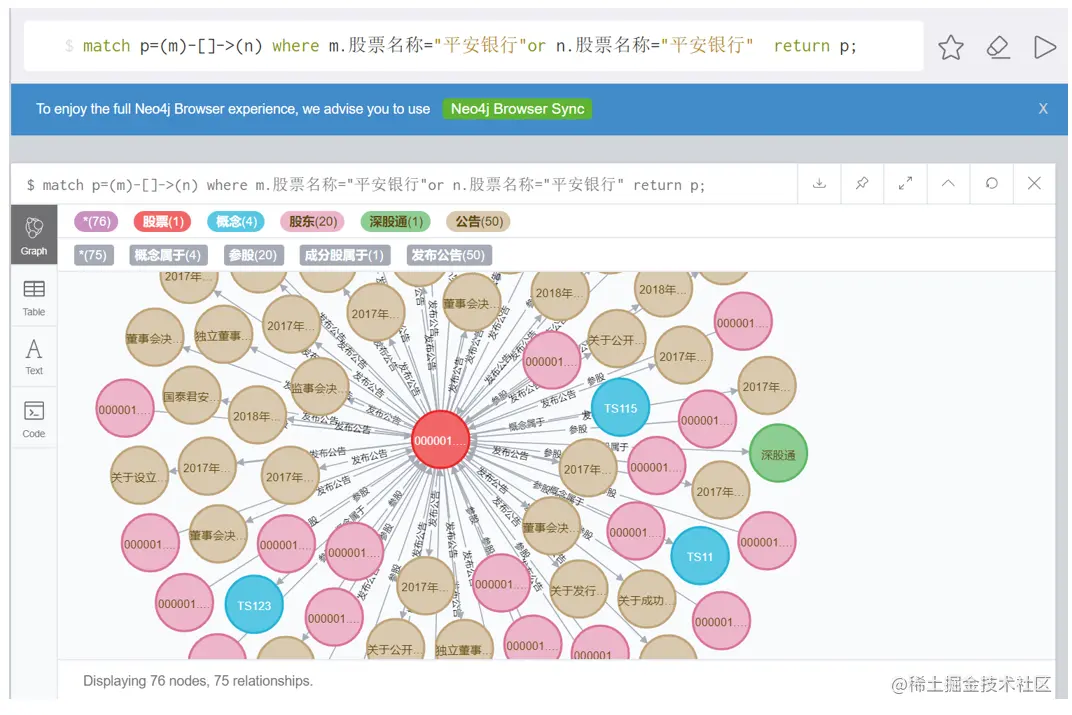Close the result frame

click(1034, 183)
